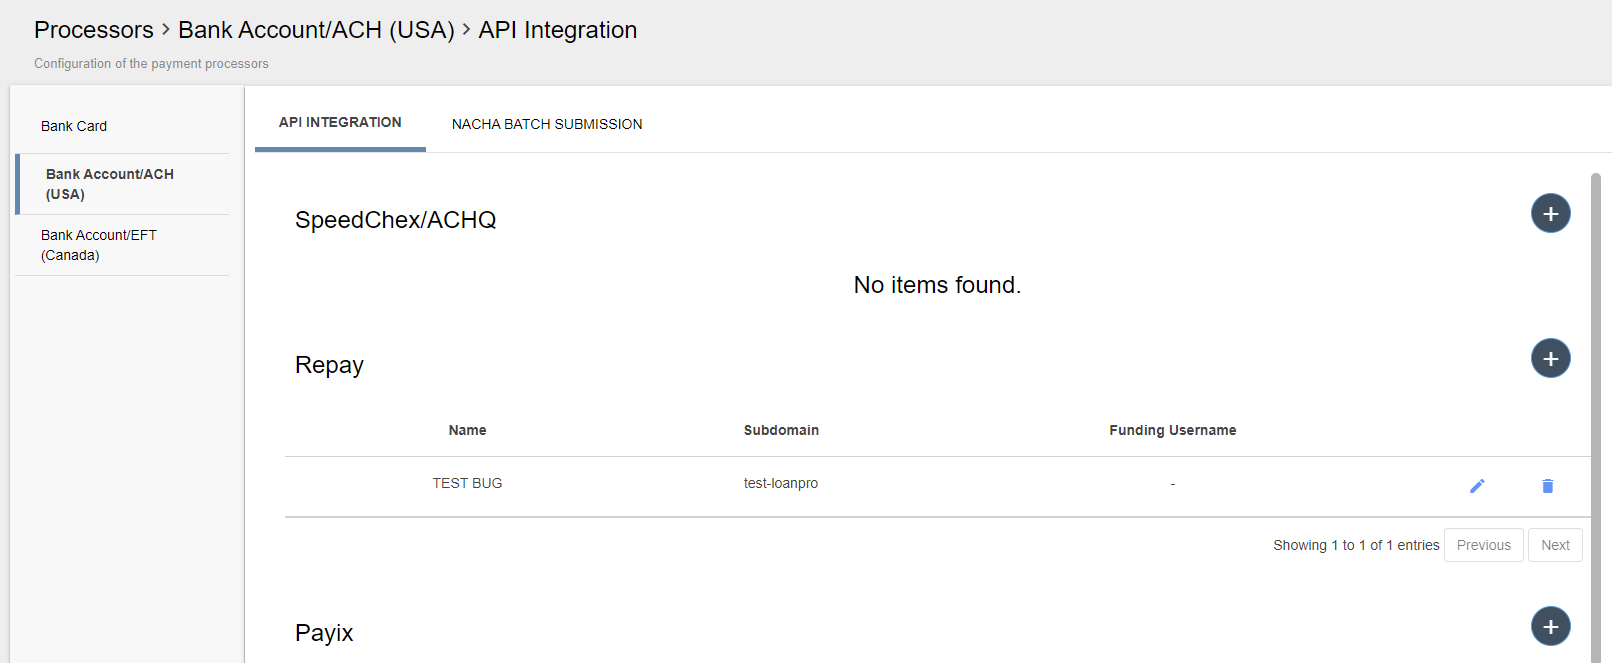The image size is (1612, 663).
Task: Edit the TEST BUG Repay entry
Action: [1477, 485]
